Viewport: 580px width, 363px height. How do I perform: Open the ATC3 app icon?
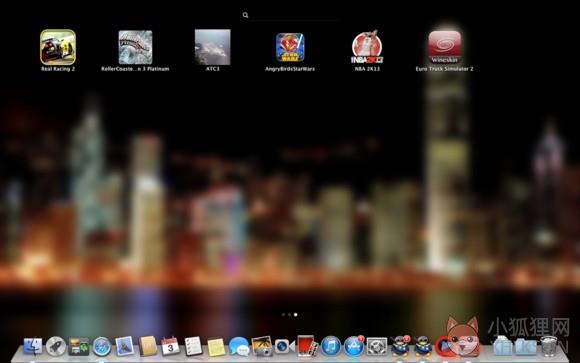(213, 47)
